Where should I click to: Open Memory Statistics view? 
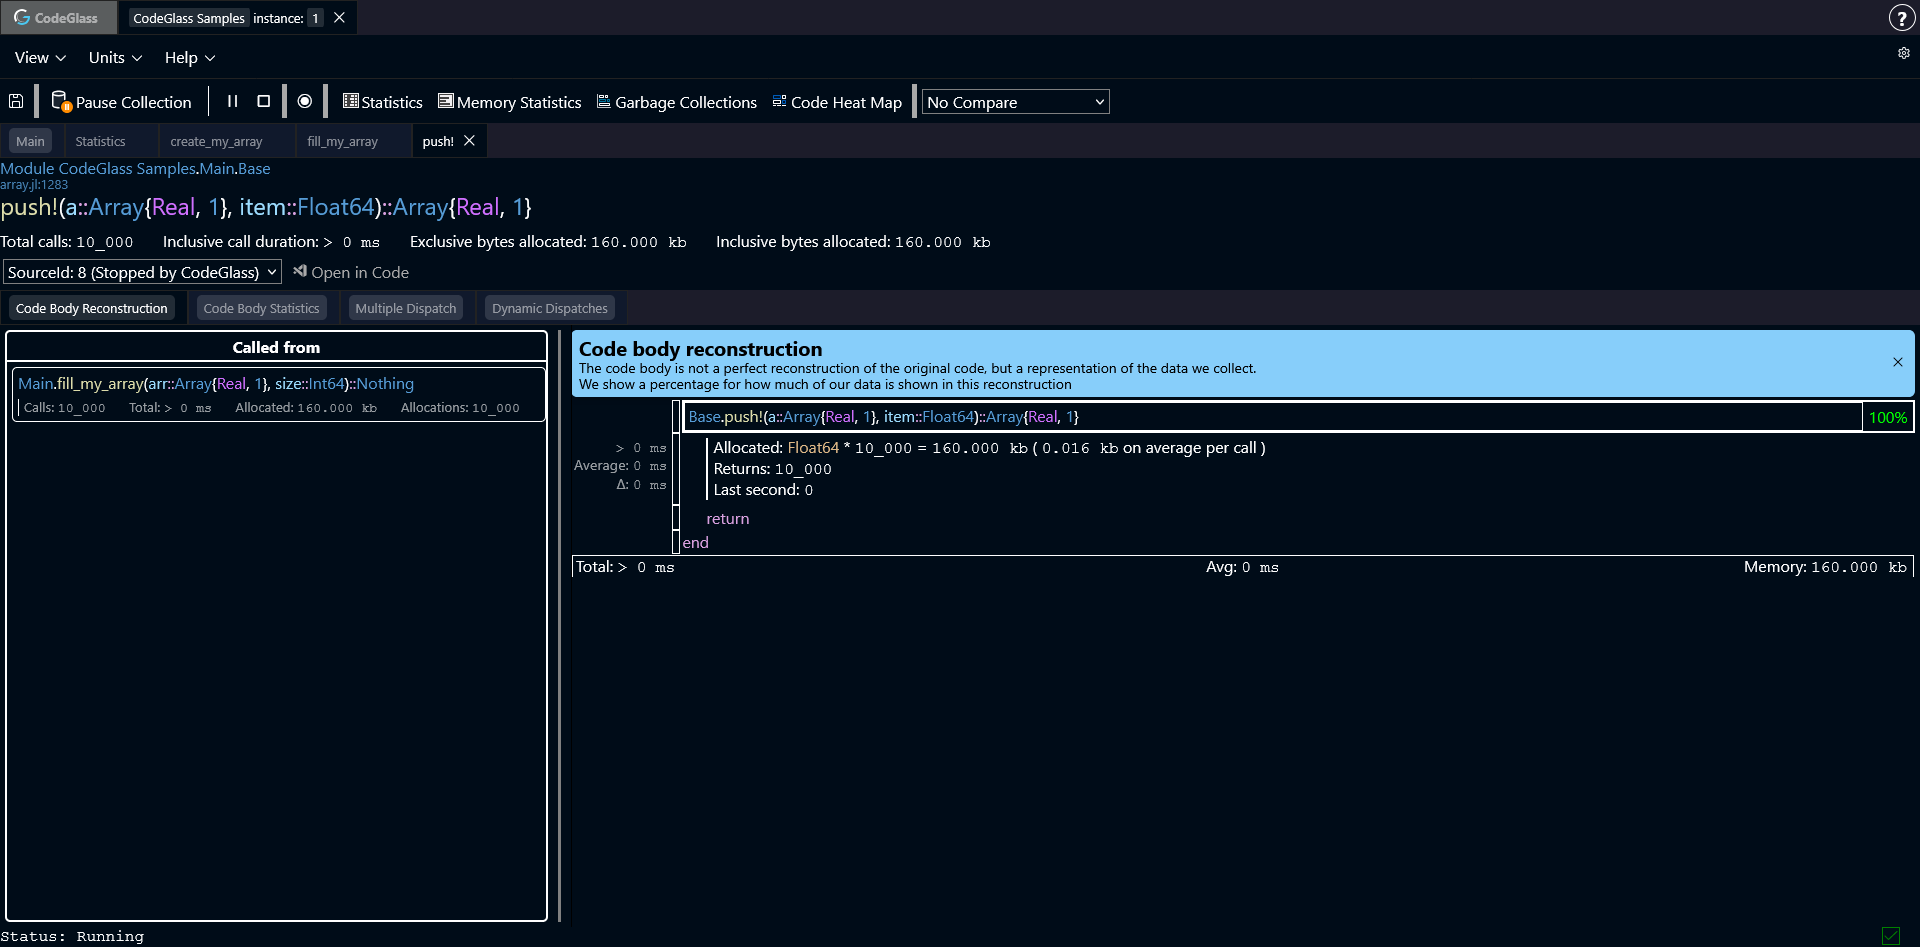pyautogui.click(x=510, y=102)
